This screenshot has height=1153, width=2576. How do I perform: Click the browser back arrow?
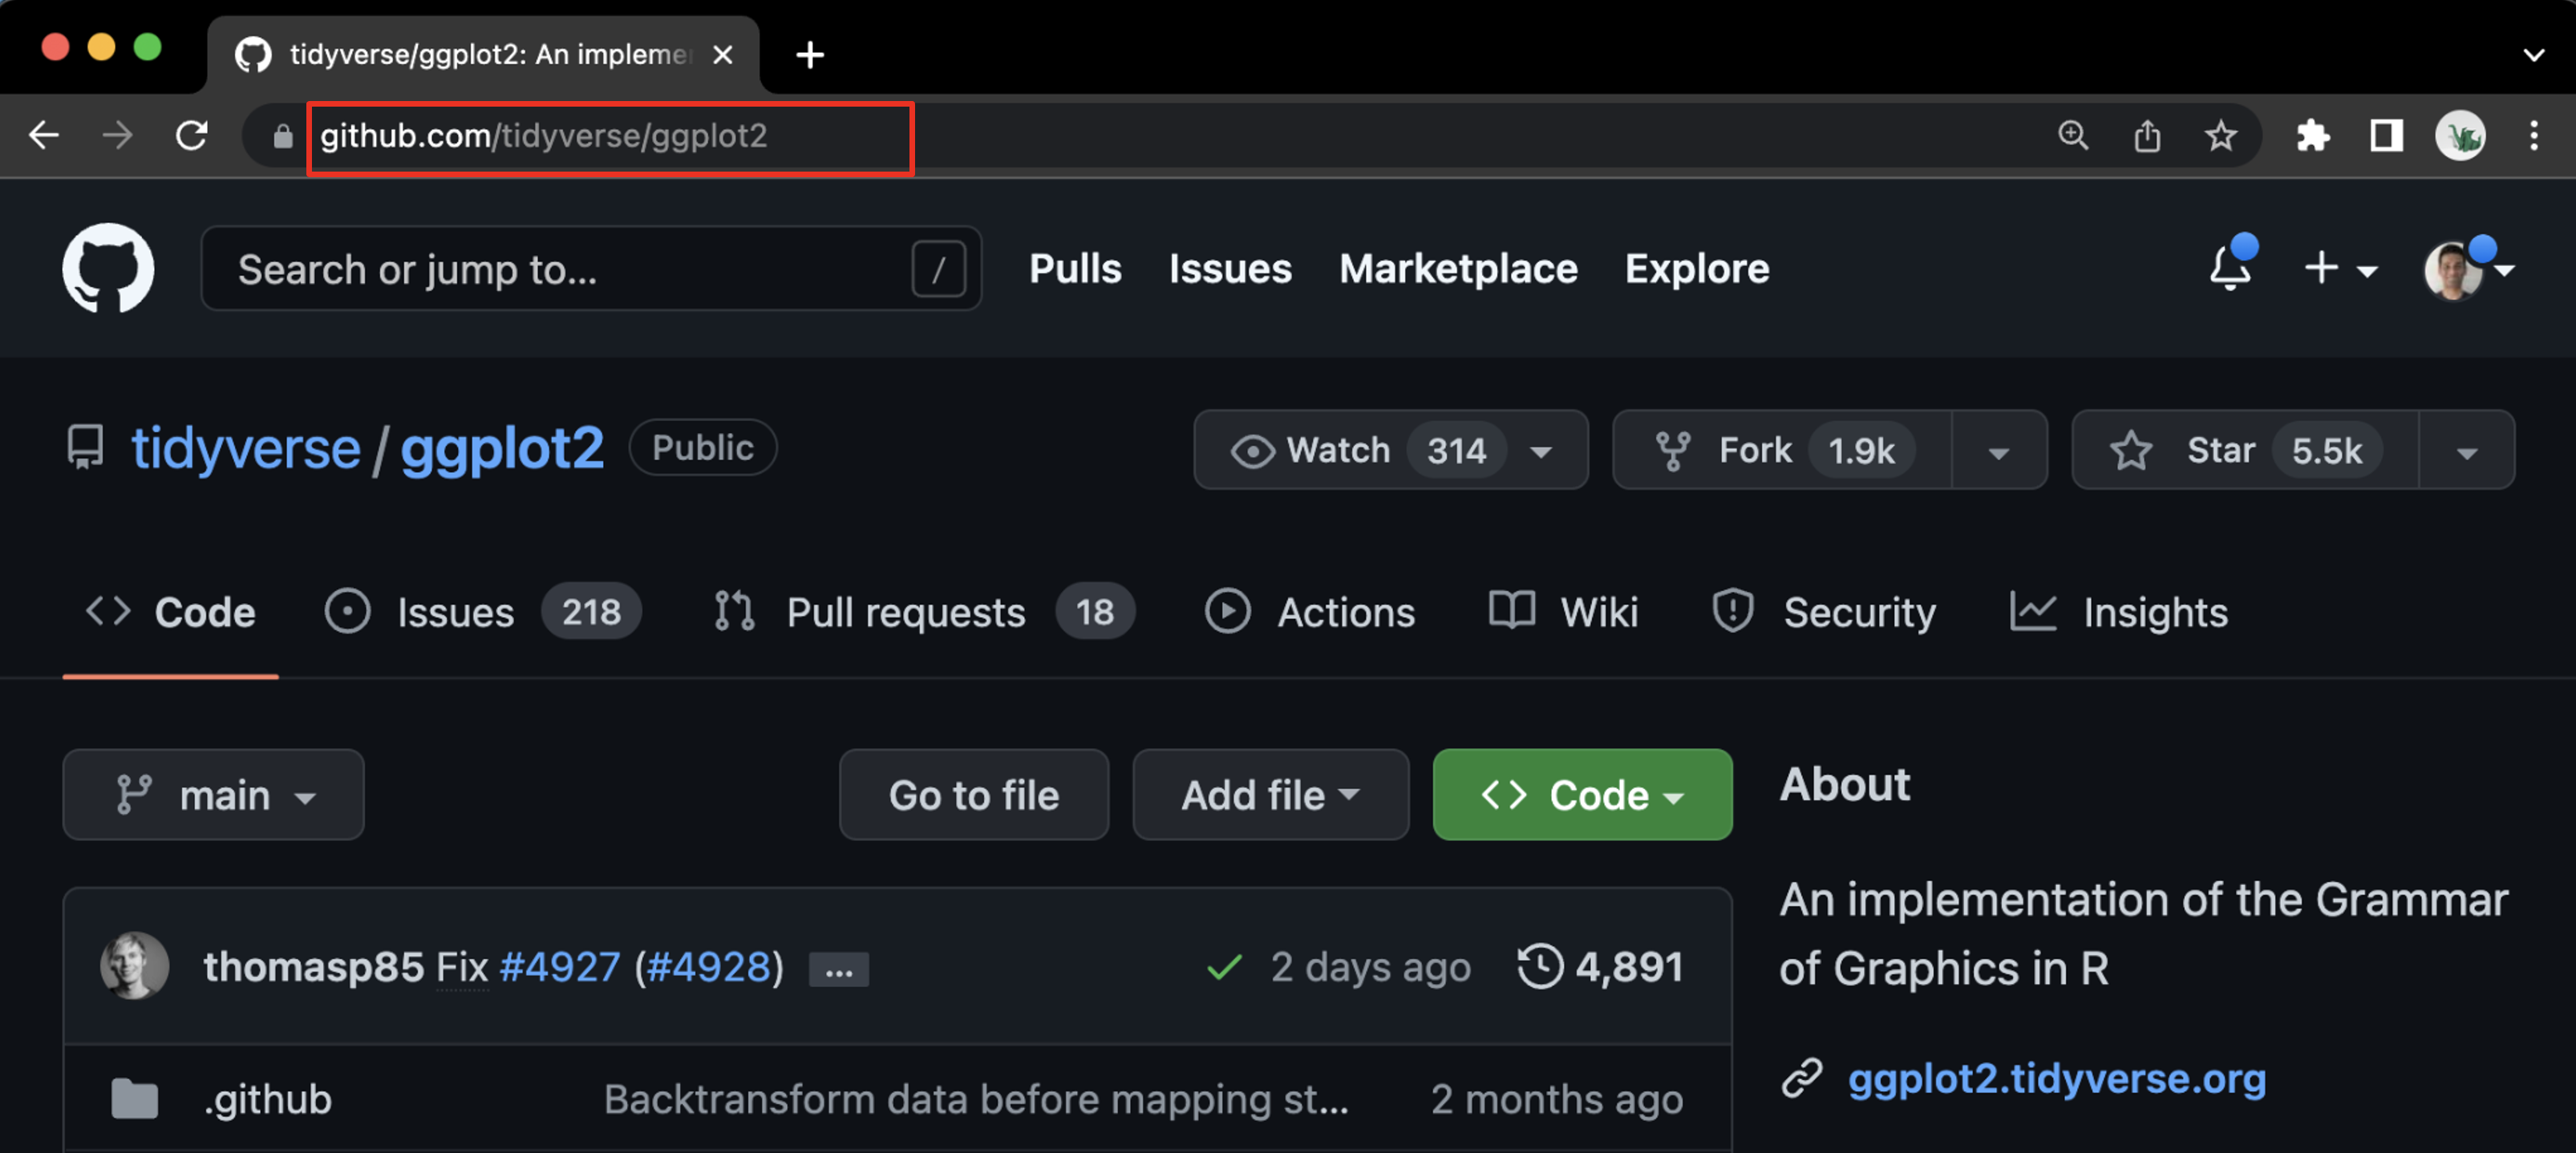click(44, 135)
